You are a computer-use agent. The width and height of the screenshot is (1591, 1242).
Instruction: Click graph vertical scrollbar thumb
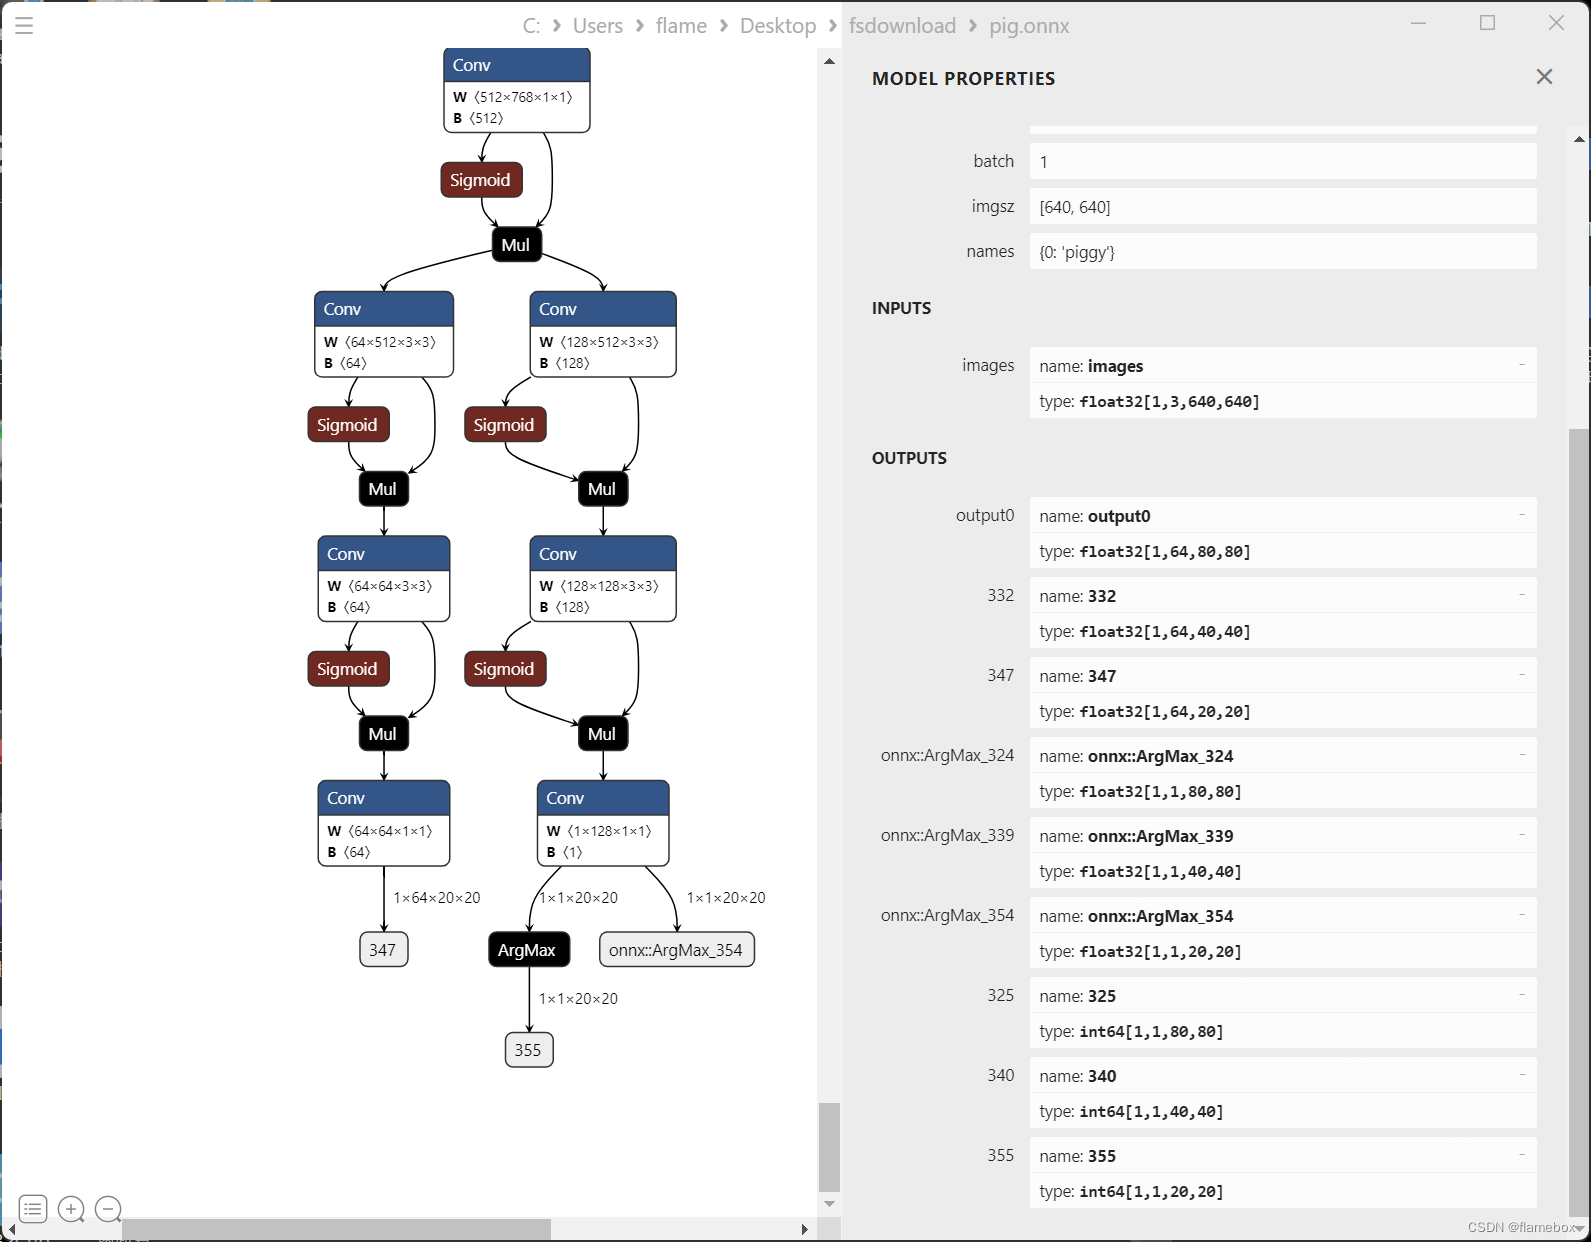829,1147
